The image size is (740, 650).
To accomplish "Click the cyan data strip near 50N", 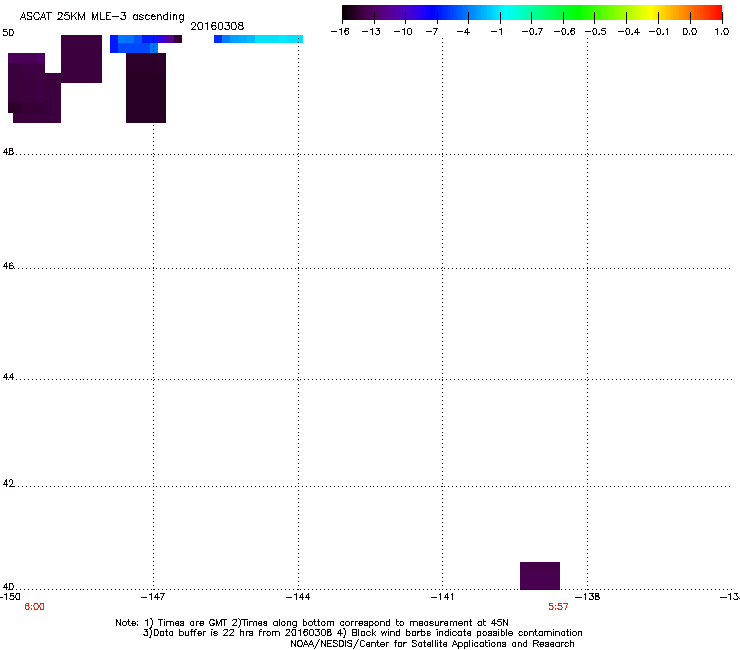I will coord(258,39).
